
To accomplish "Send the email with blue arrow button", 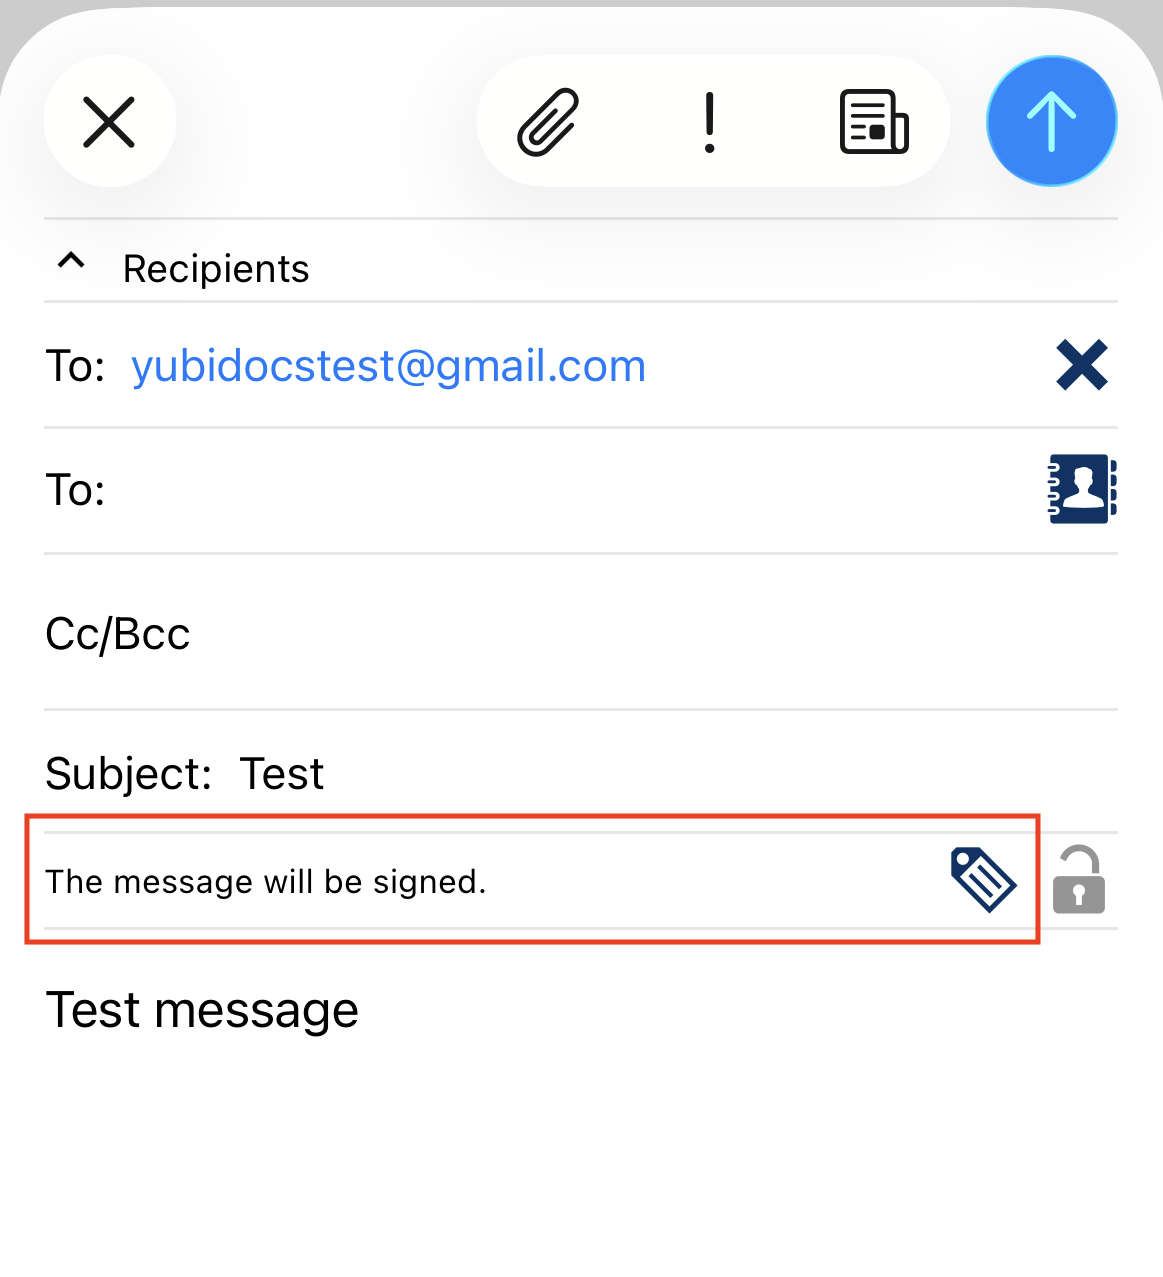I will tap(1051, 122).
